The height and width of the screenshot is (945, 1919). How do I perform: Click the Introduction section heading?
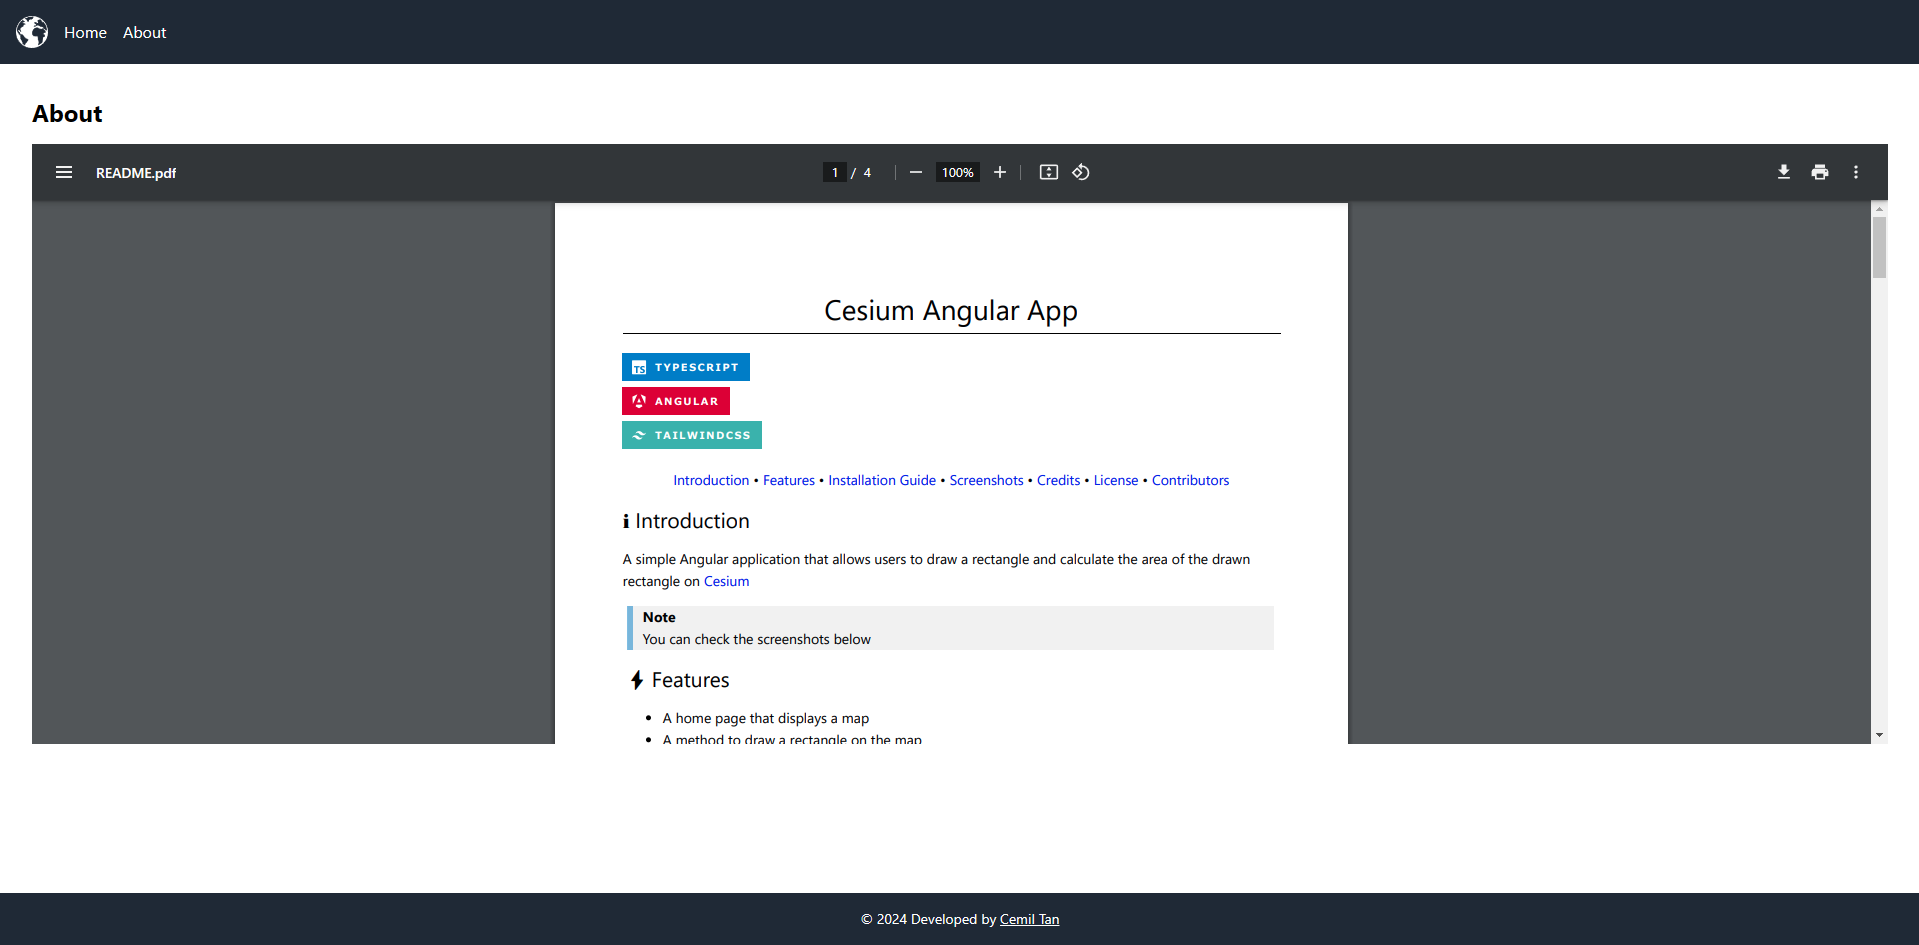point(686,521)
